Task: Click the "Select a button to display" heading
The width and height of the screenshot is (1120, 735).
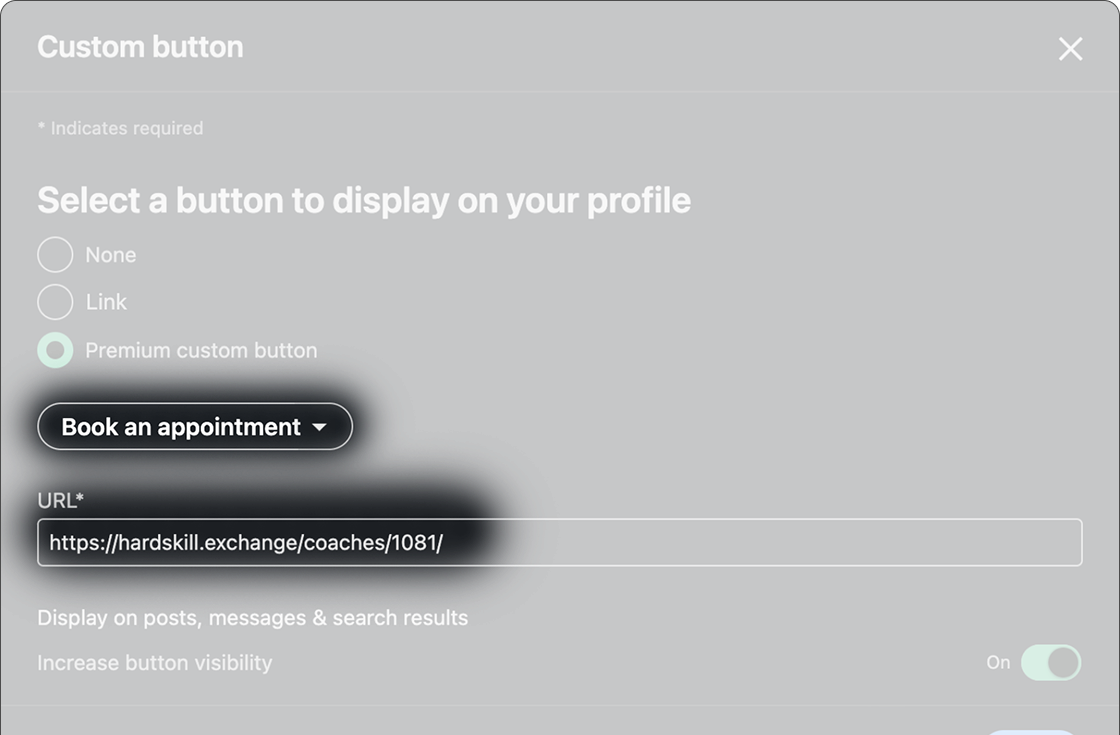Action: coord(364,200)
